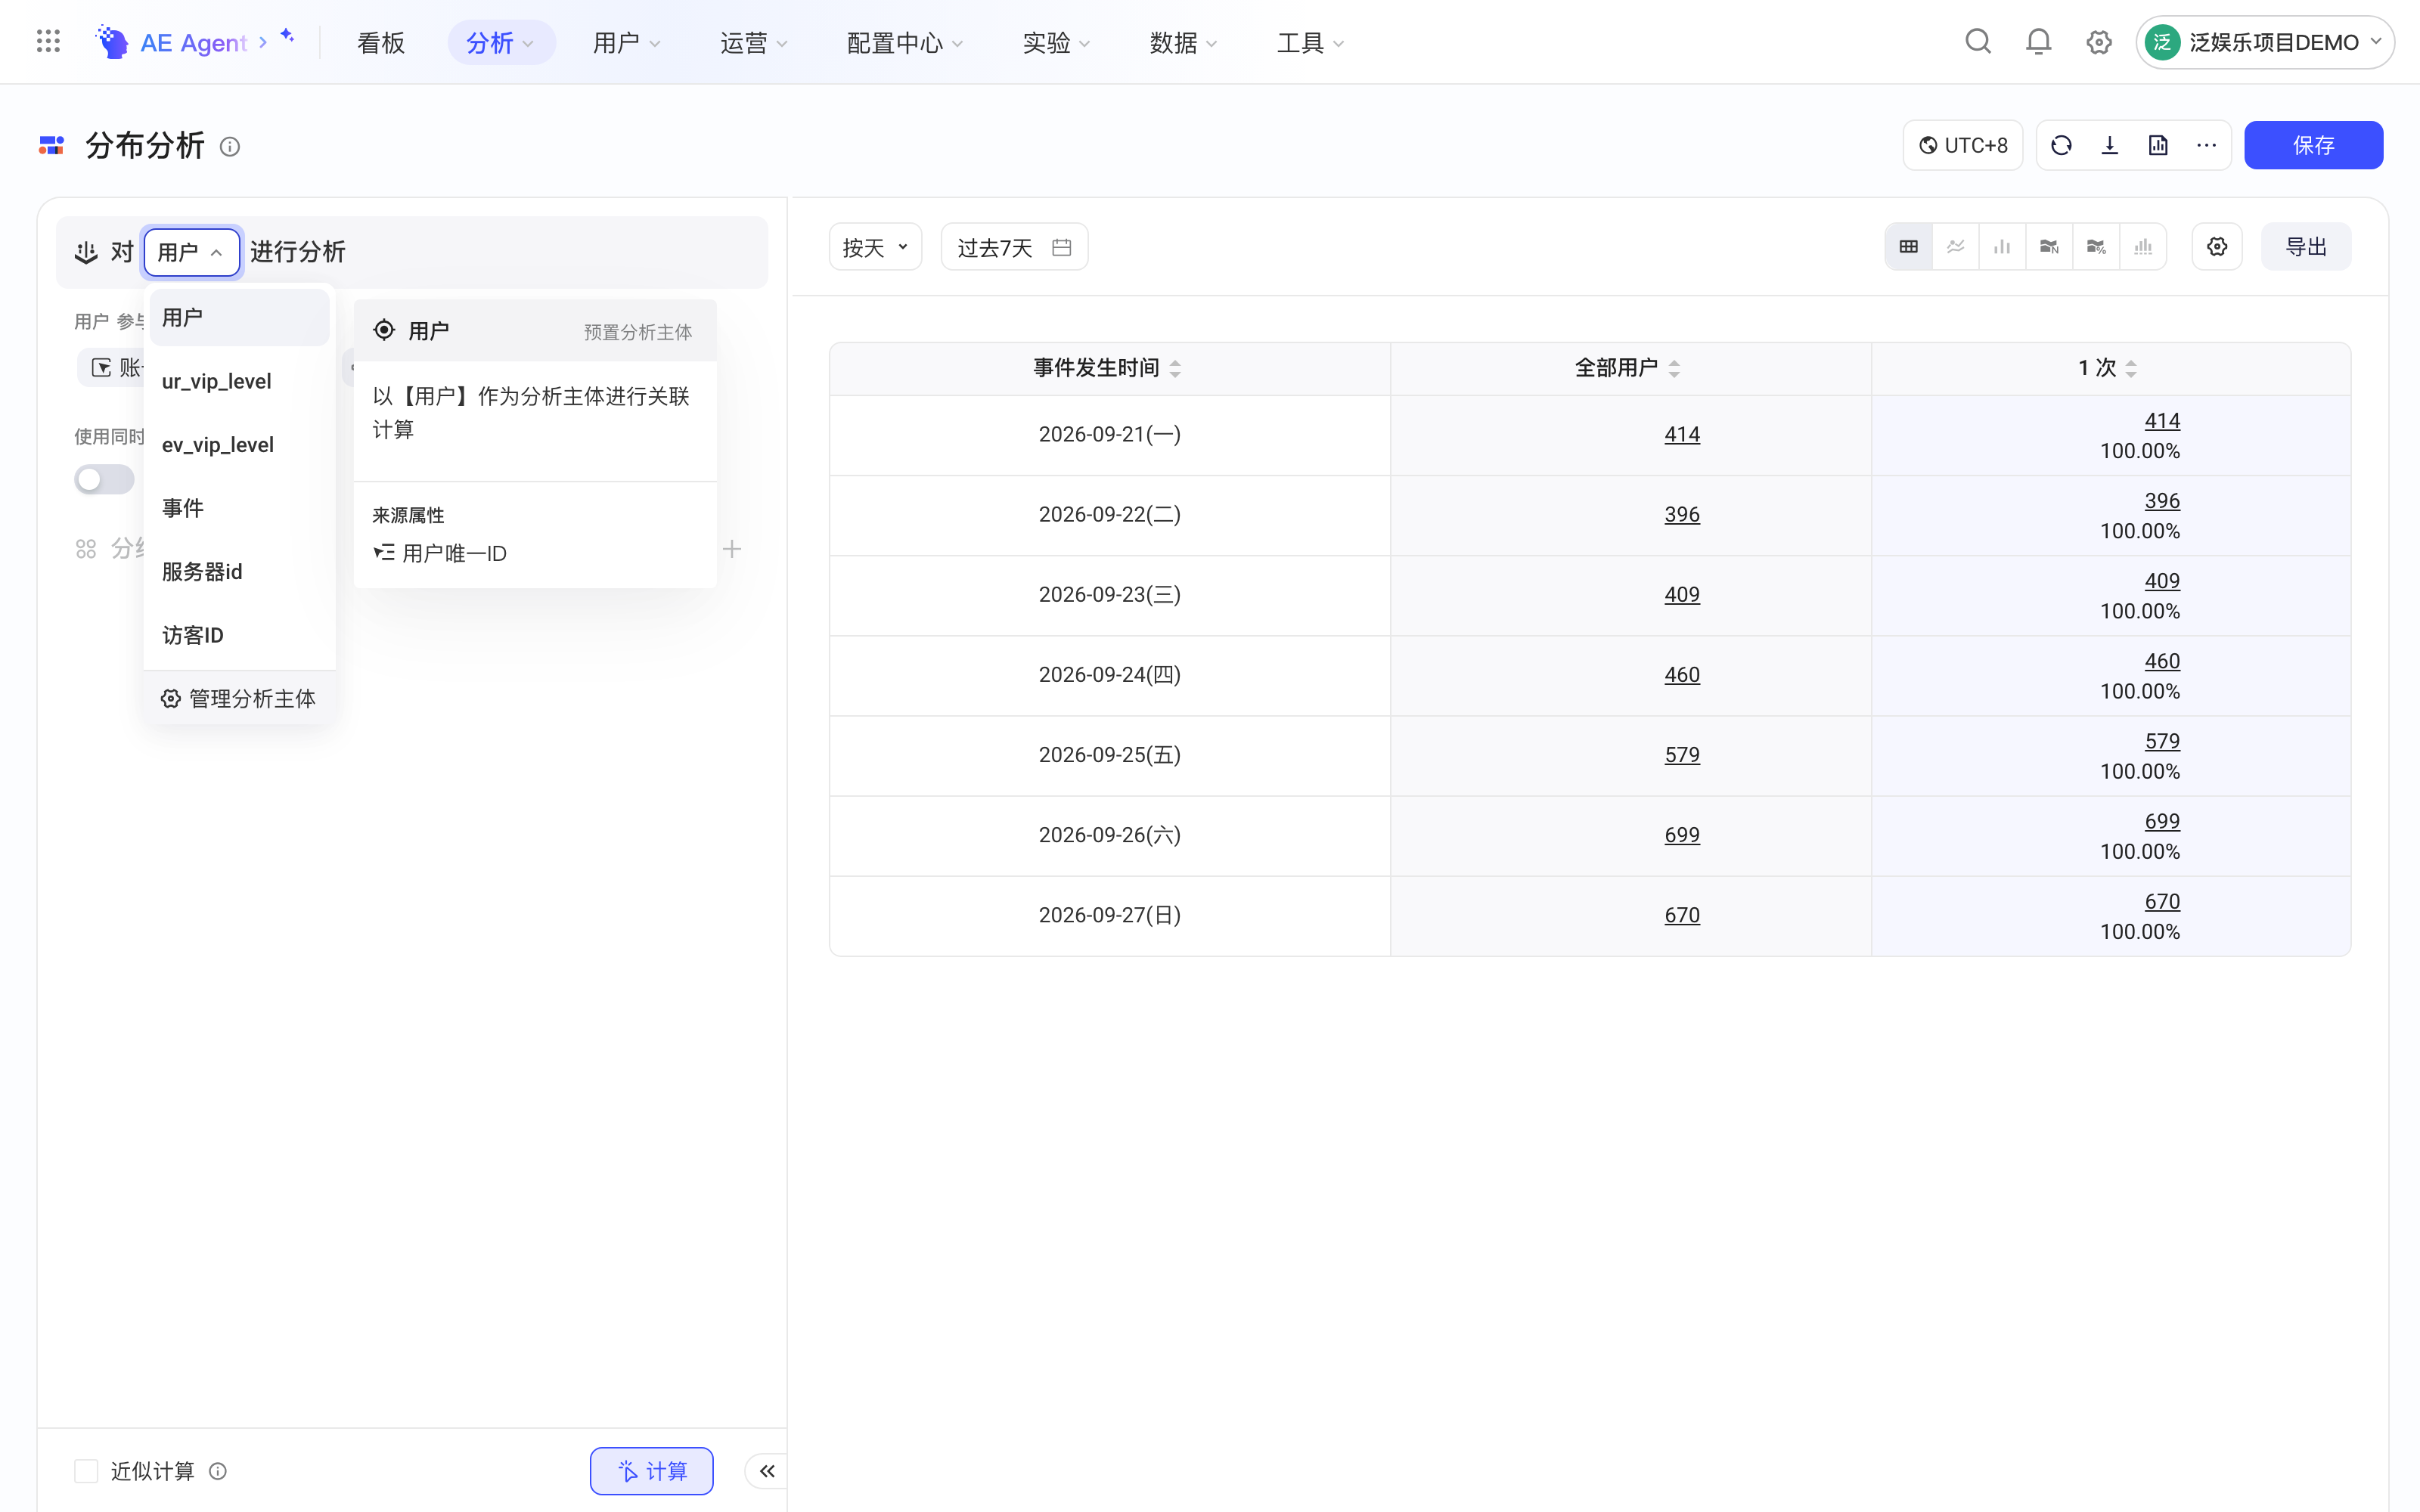Open the more options ellipsis menu
Image resolution: width=2420 pixels, height=1512 pixels.
coord(2206,146)
